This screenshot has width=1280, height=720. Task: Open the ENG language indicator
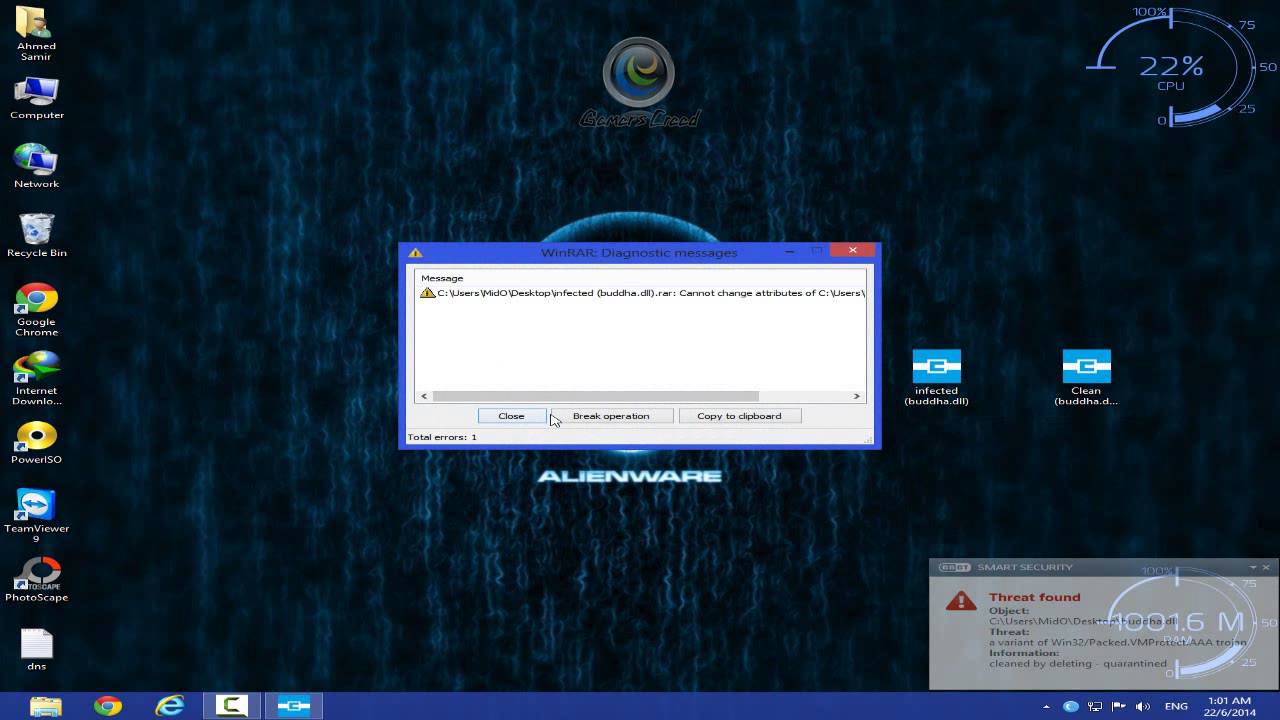[1176, 706]
